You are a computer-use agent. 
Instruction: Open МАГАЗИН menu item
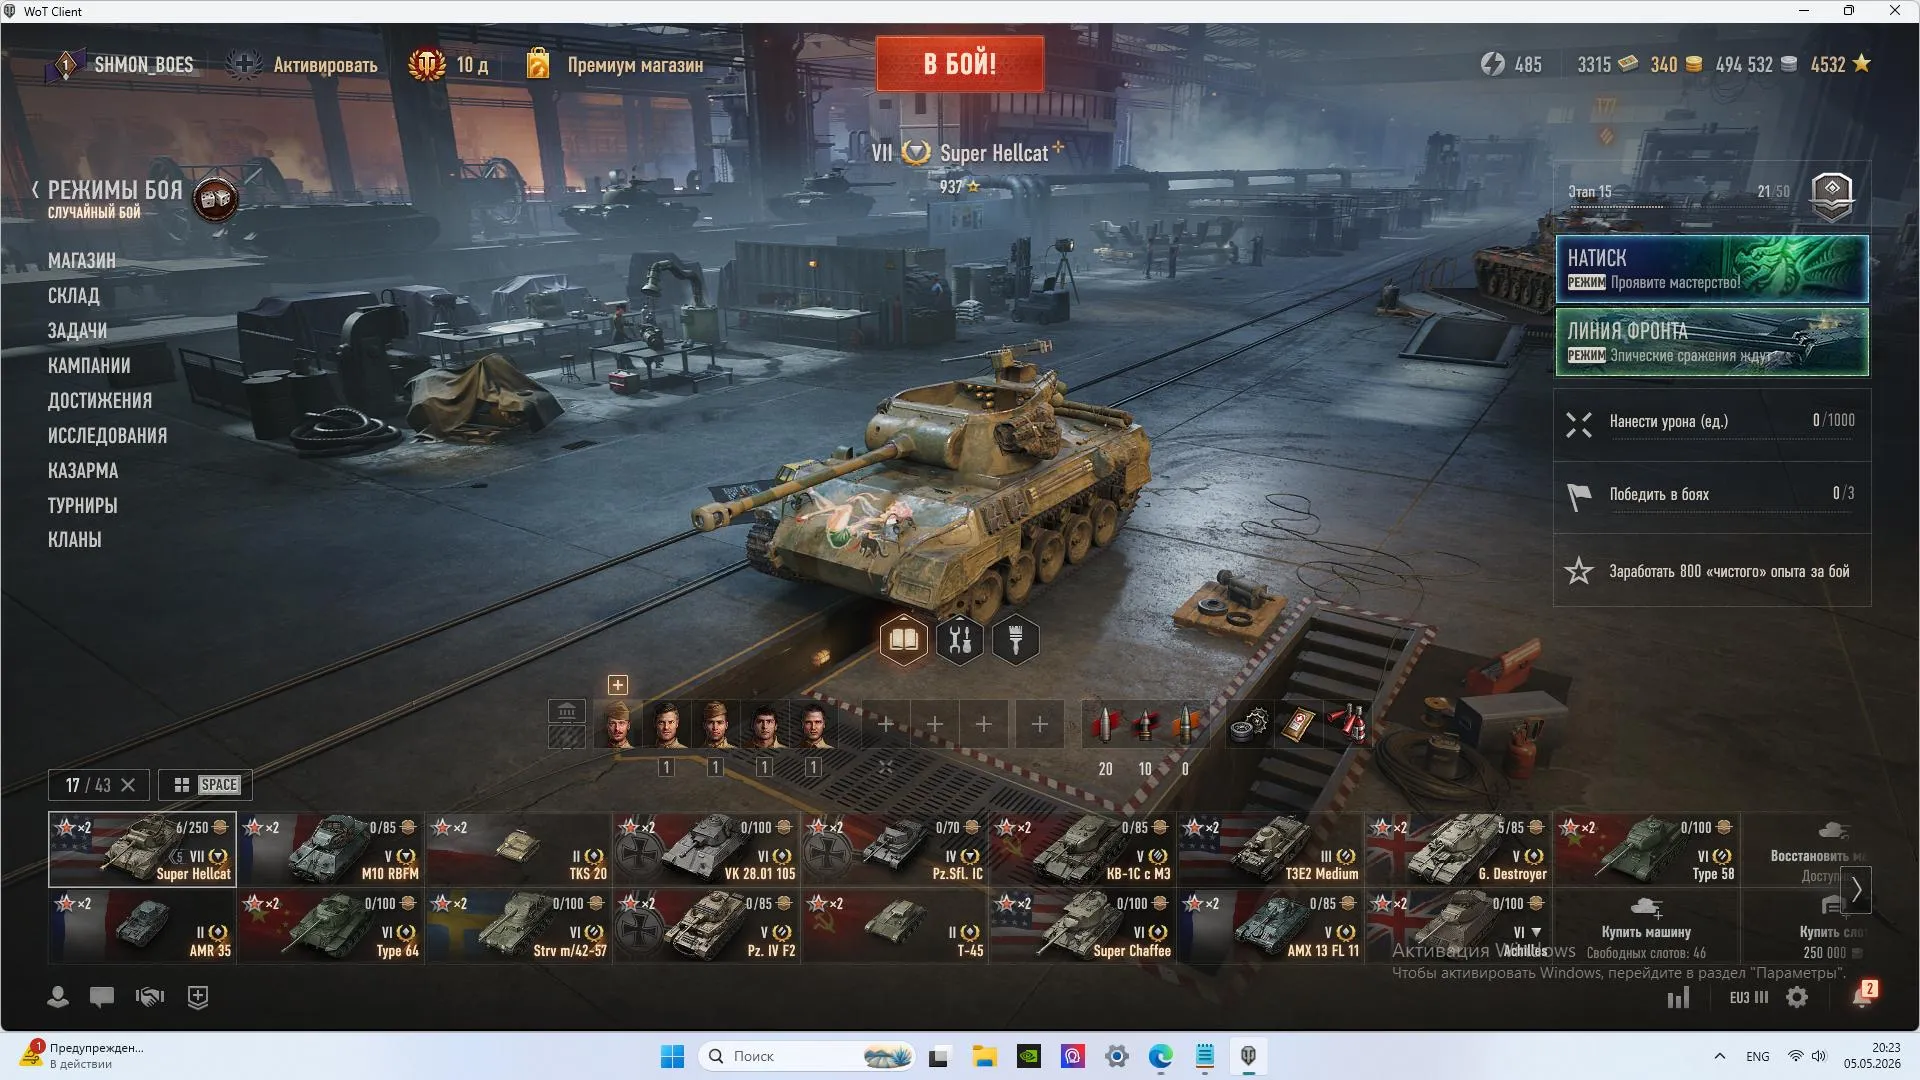(82, 261)
